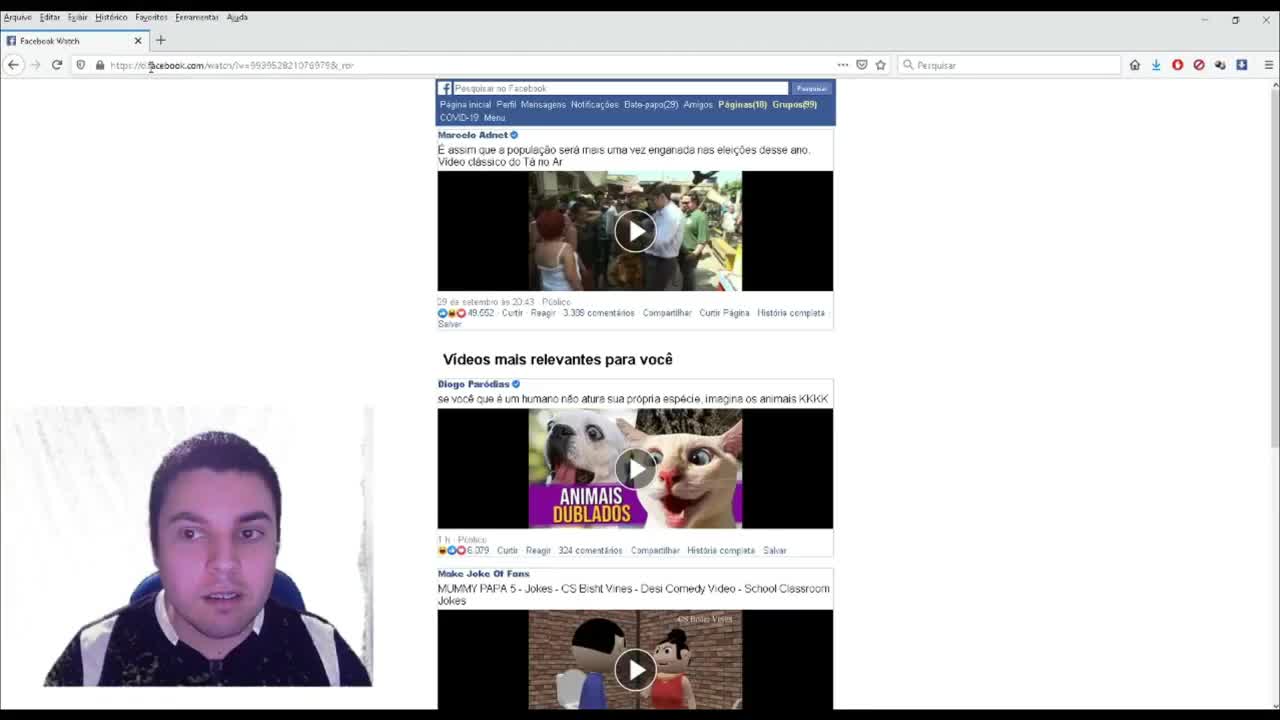The height and width of the screenshot is (720, 1280).
Task: Click the dark mask extension icon
Action: pos(1220,65)
